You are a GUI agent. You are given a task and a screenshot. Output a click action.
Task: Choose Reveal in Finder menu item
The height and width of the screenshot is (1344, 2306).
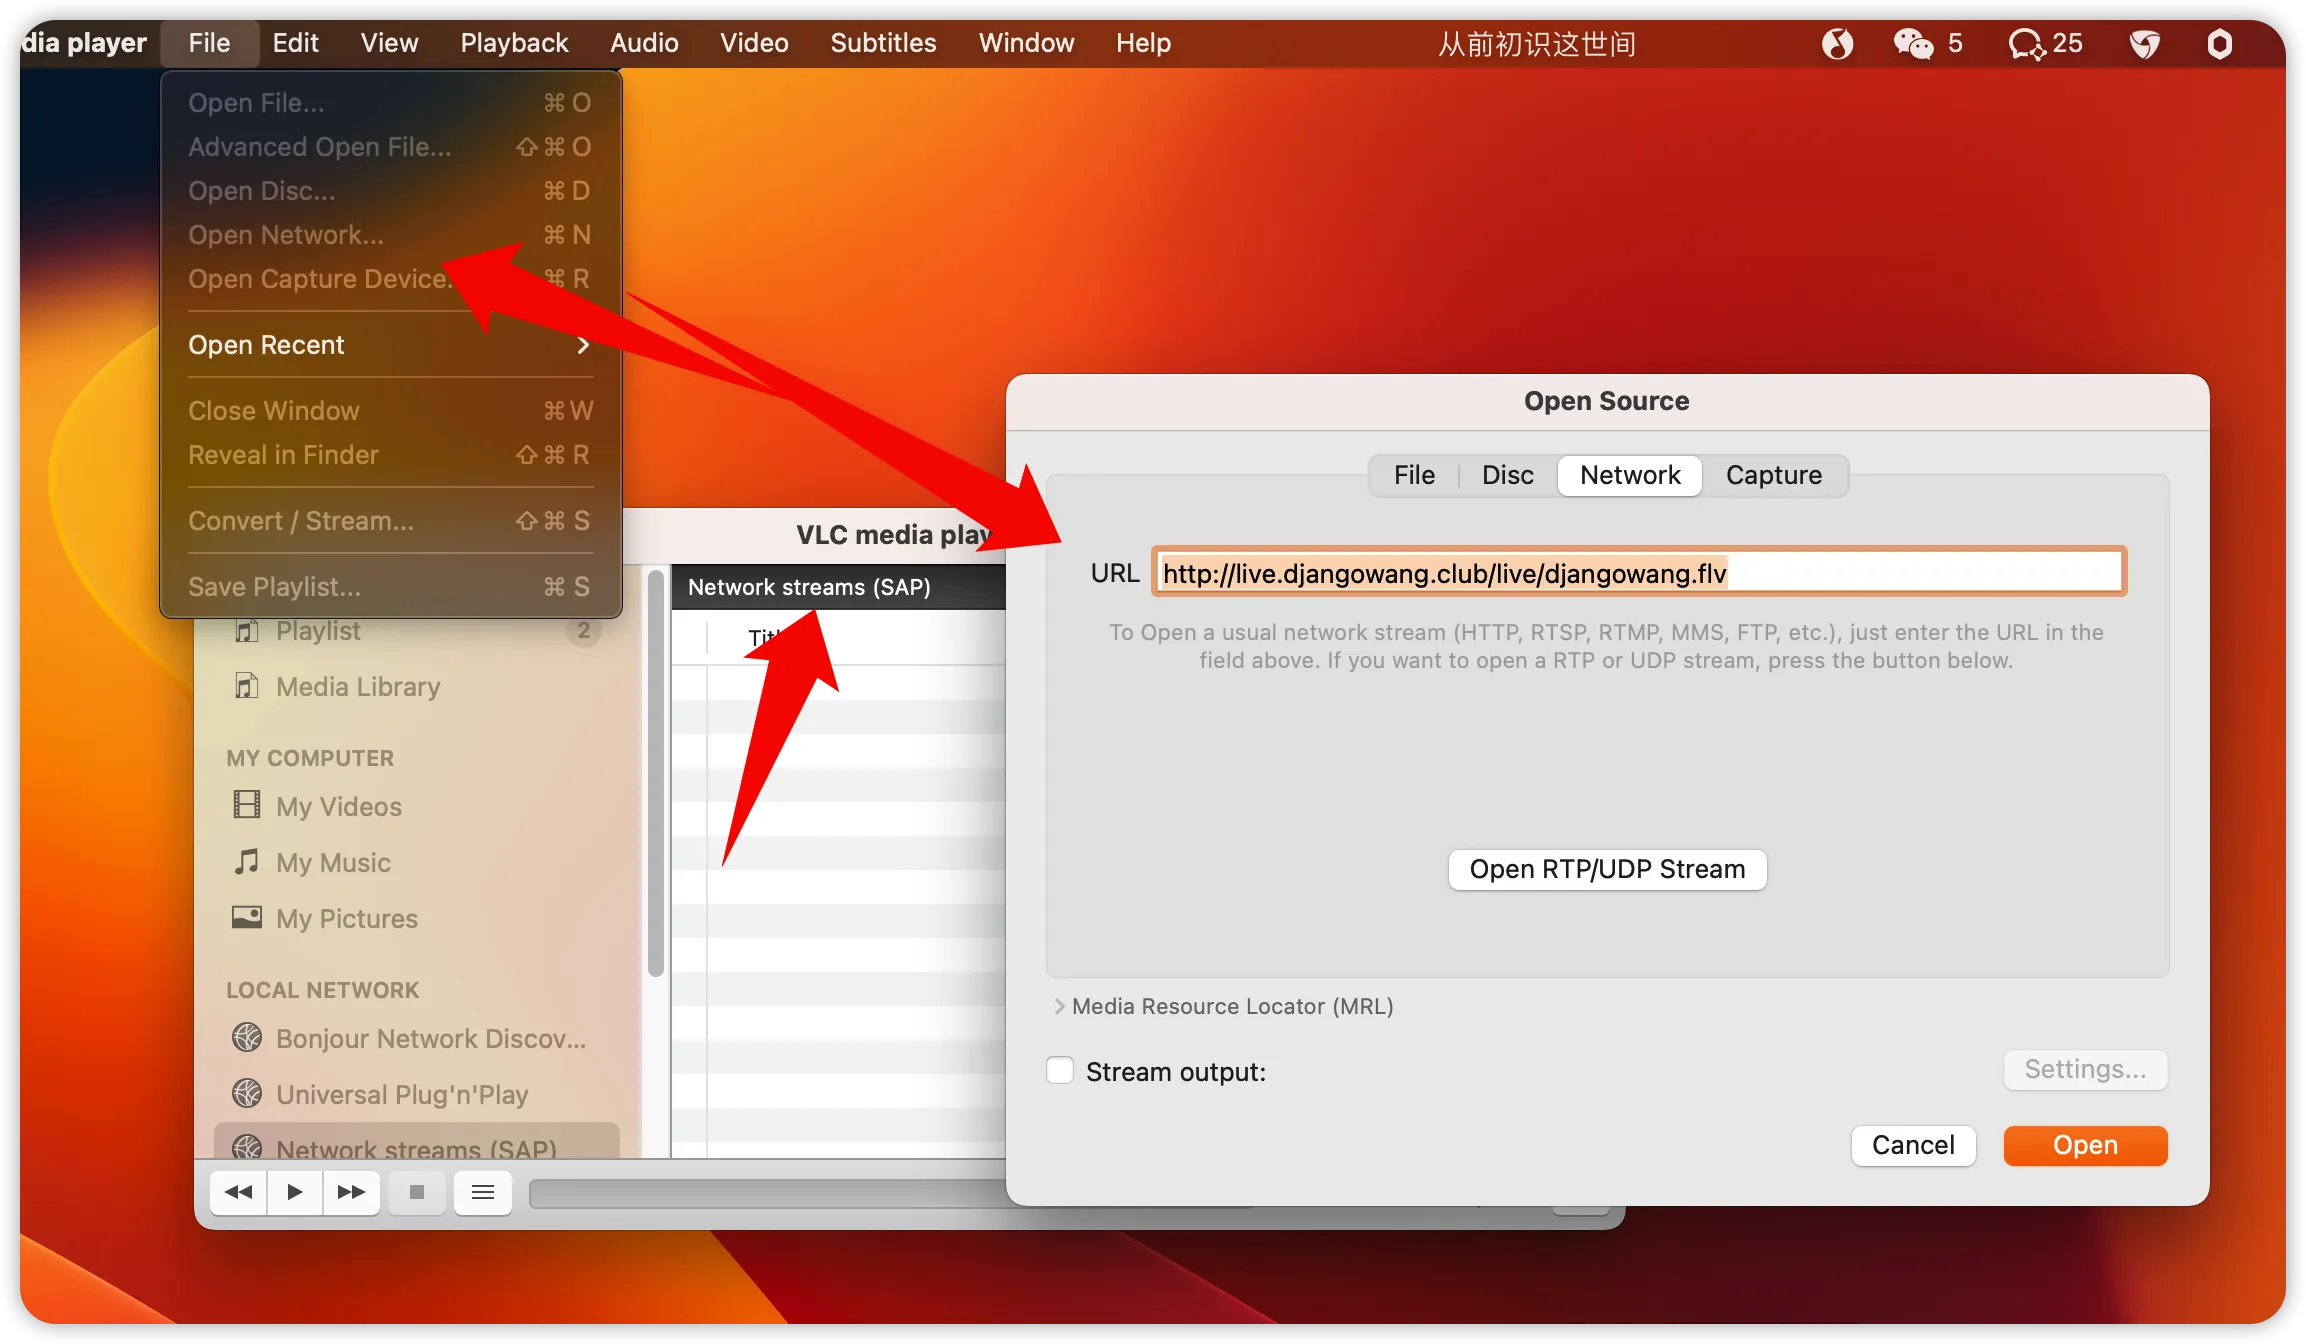(390, 455)
